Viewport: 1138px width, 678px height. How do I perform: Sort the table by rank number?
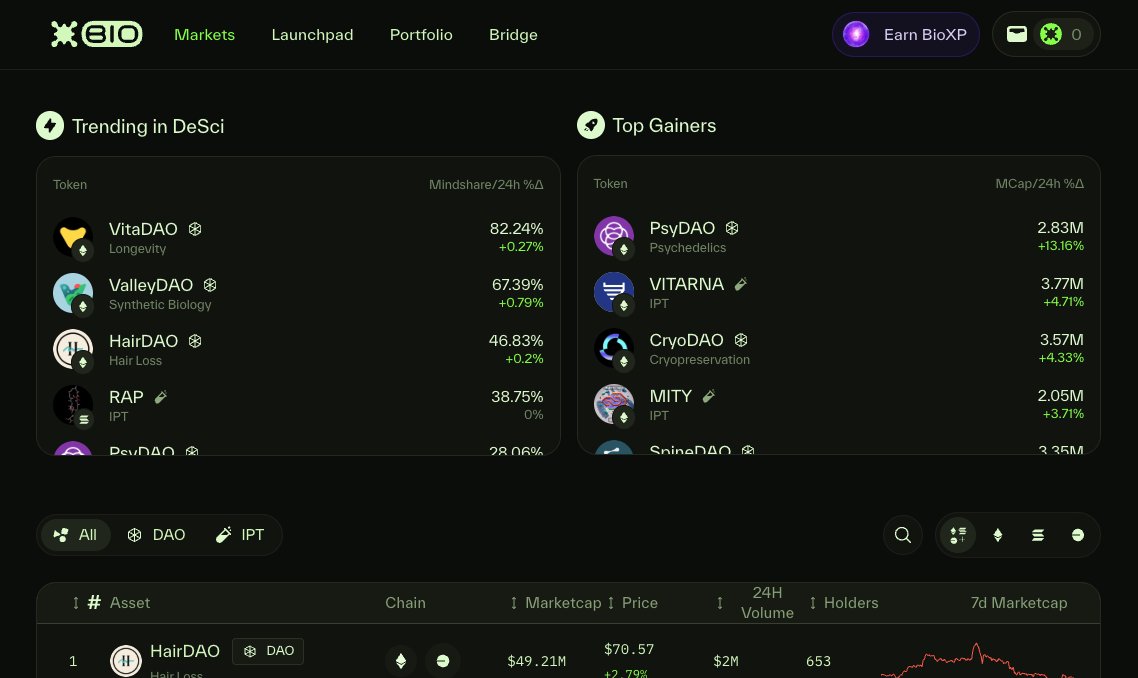86,603
